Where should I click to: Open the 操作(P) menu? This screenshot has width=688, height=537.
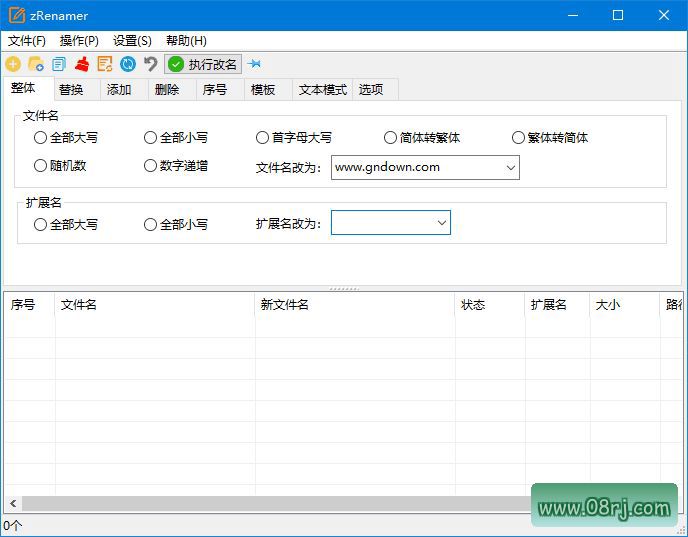[79, 41]
